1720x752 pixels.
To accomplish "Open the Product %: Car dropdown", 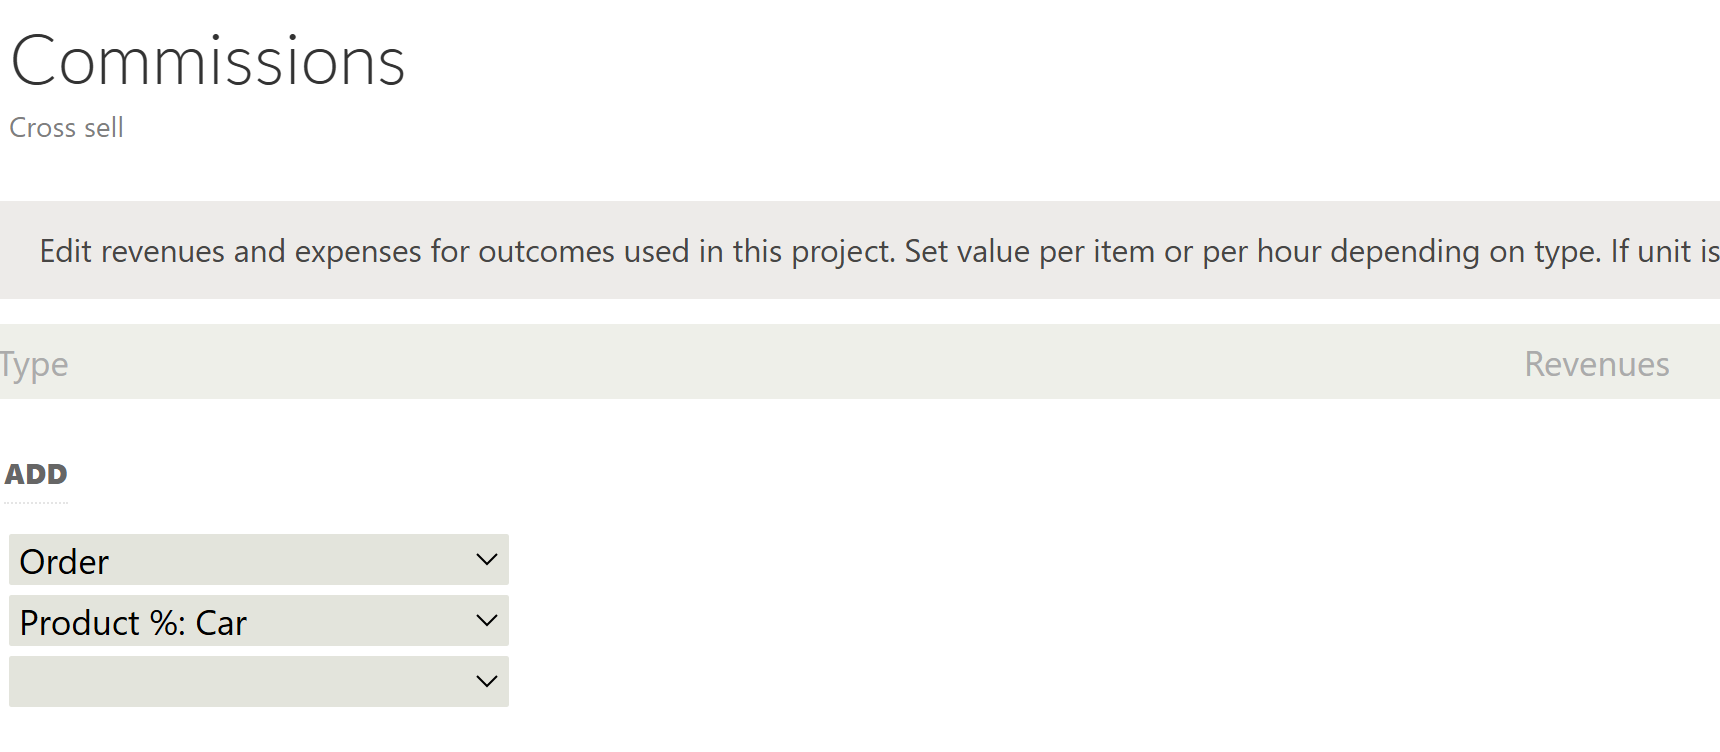I will coord(258,621).
